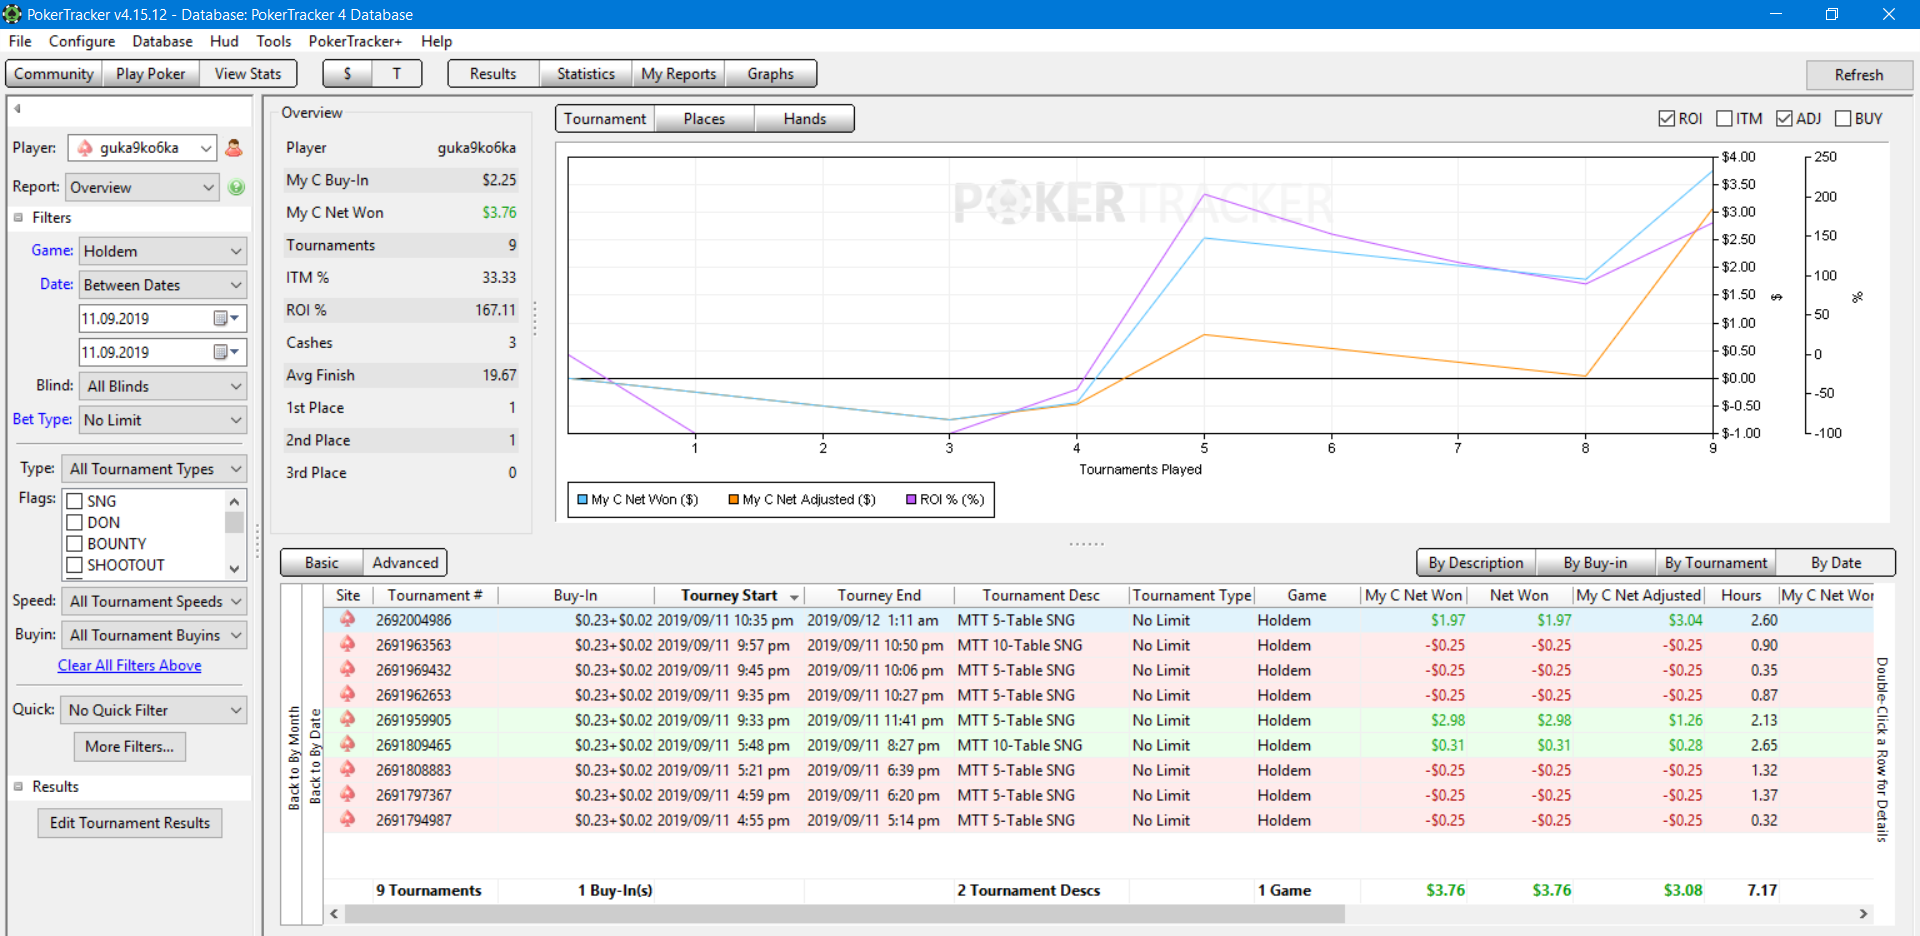This screenshot has width=1920, height=936.
Task: Select the Hands graph tab
Action: [x=805, y=119]
